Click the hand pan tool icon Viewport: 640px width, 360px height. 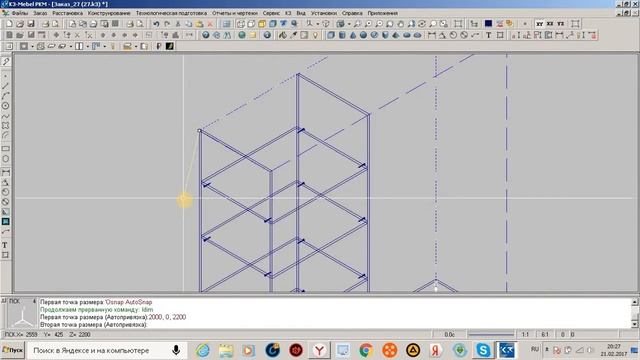click(x=400, y=24)
